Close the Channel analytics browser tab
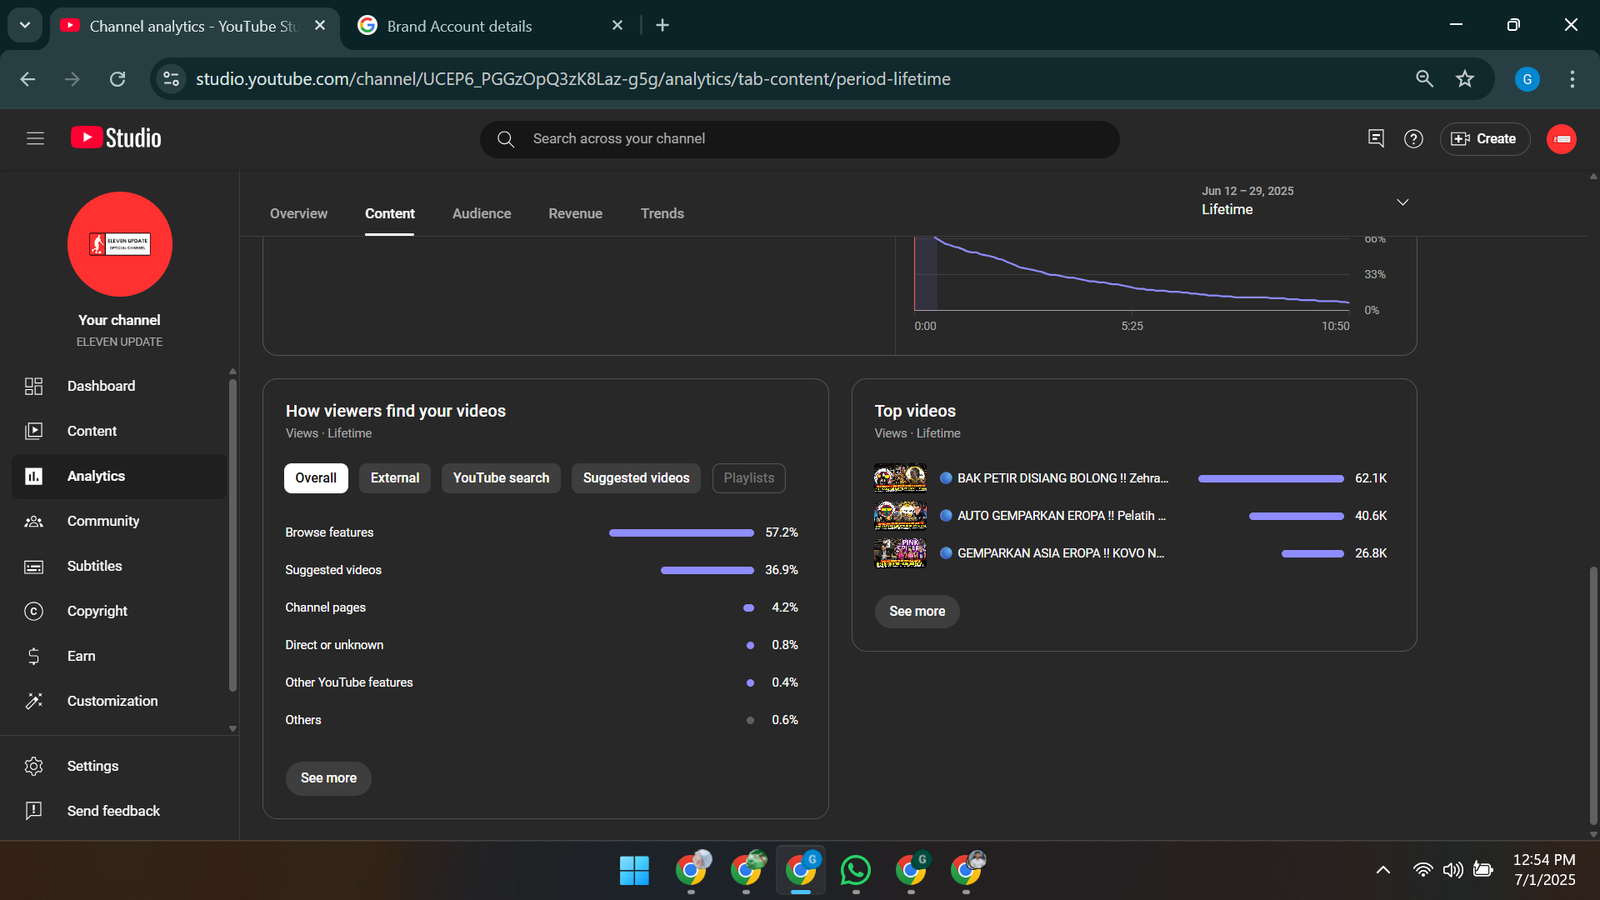 click(320, 25)
